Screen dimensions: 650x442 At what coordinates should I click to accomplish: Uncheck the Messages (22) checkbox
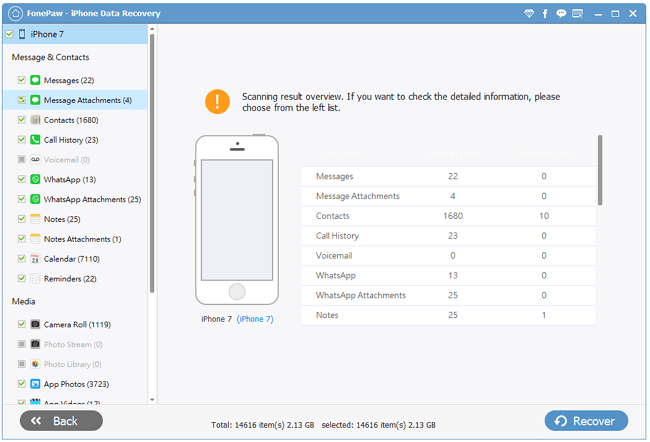(22, 80)
